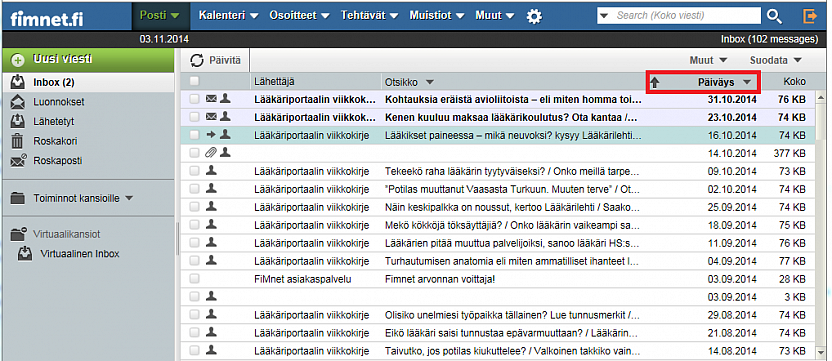
Task: Click contact person icon on 18.09.2014 message
Action: point(211,225)
